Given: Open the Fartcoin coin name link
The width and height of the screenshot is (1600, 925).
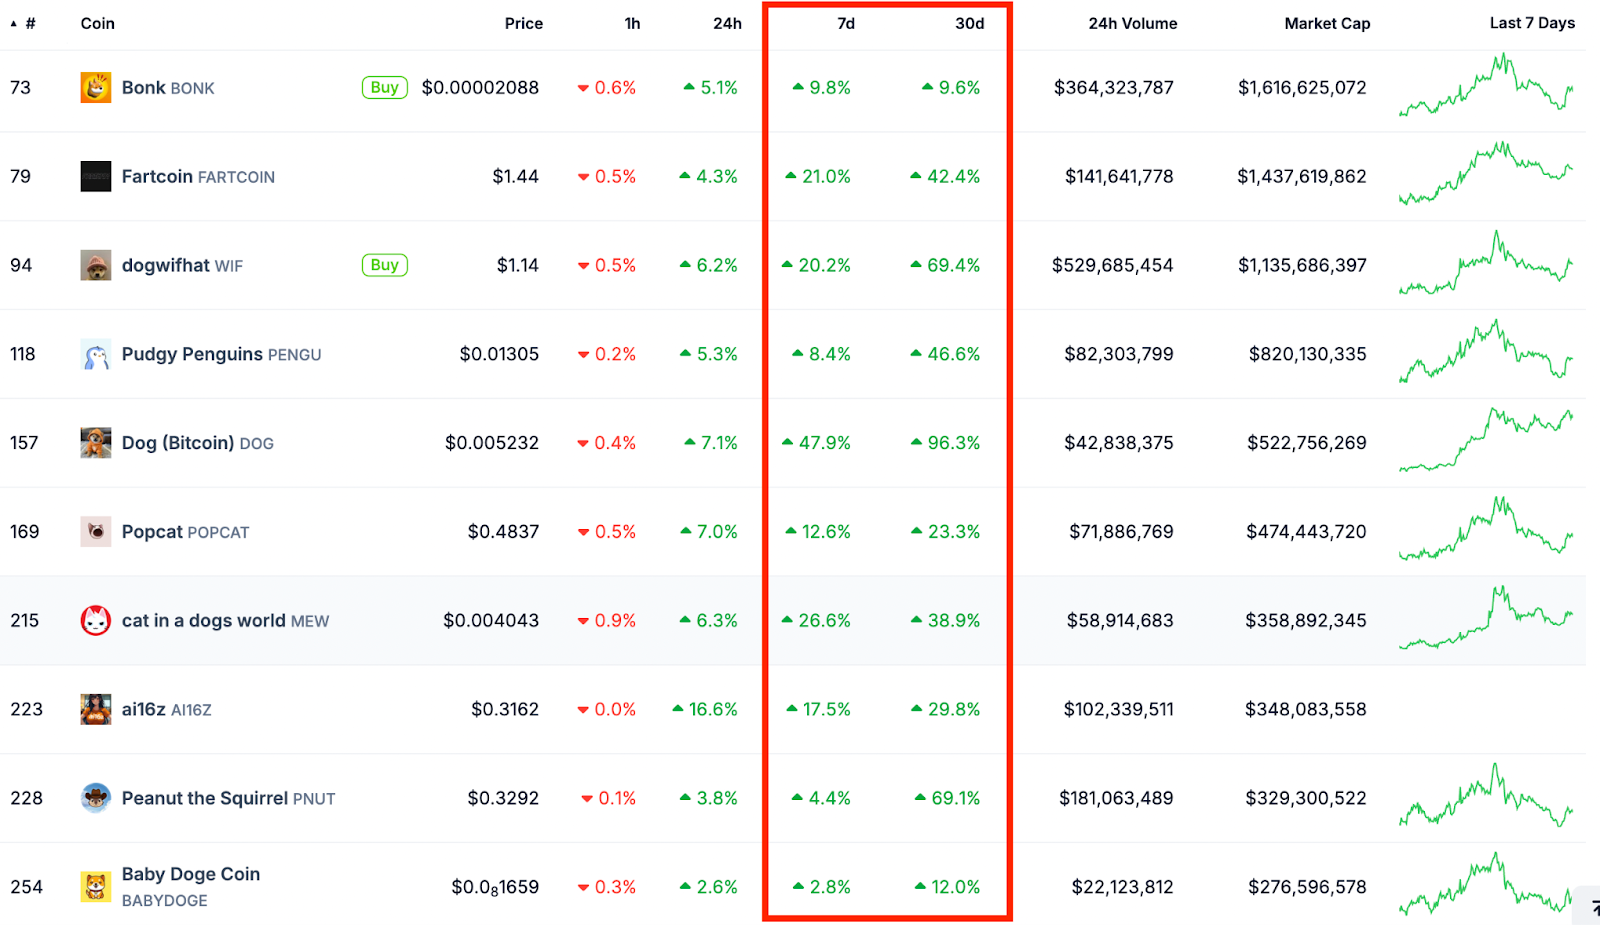Looking at the screenshot, I should [157, 177].
